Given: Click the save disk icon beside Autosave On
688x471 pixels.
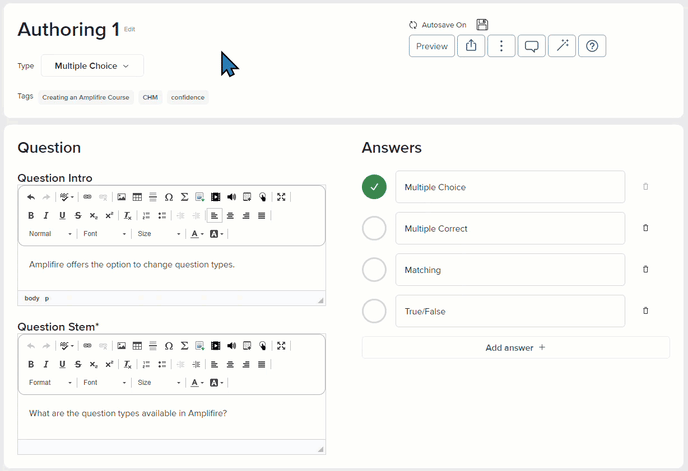Looking at the screenshot, I should pyautogui.click(x=482, y=25).
